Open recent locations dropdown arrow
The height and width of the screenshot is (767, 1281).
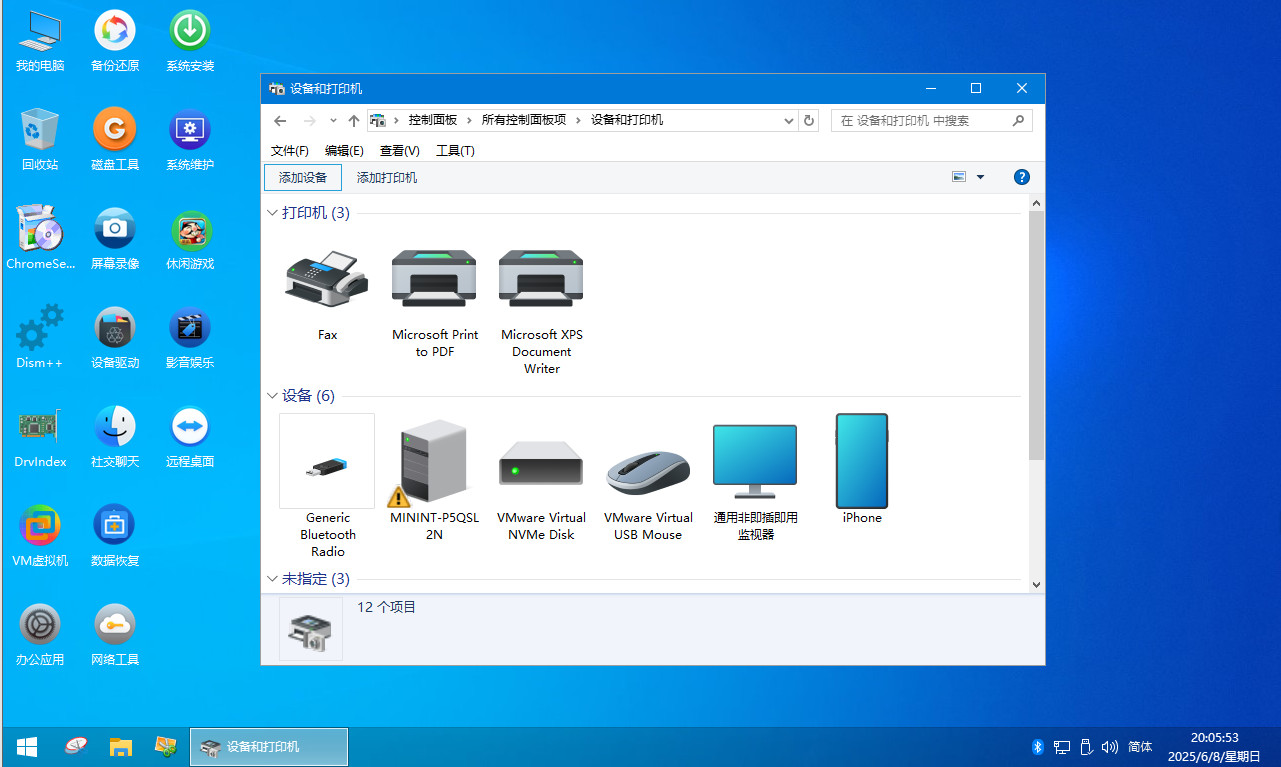click(x=333, y=120)
